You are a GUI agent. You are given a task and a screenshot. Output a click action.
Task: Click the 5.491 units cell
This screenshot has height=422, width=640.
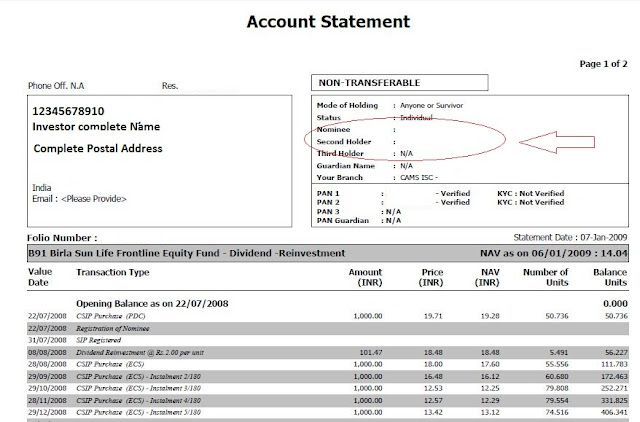[x=558, y=353]
